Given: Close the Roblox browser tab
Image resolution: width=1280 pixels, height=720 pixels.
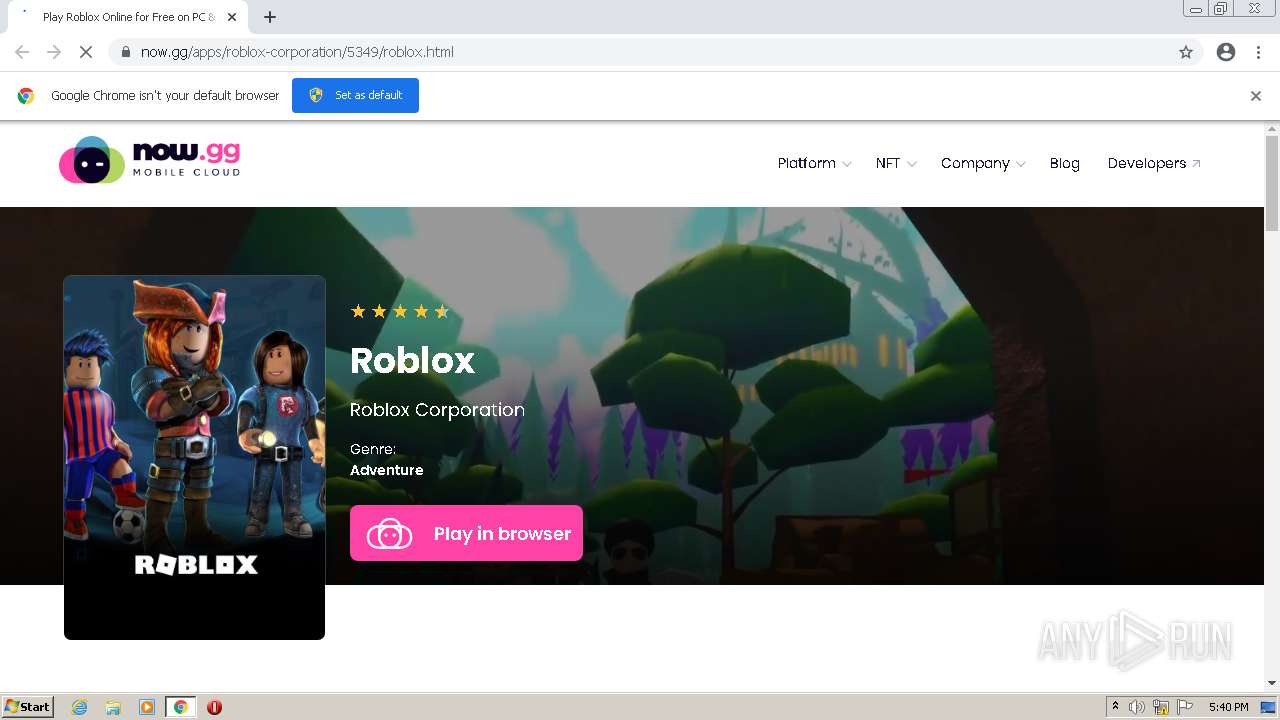Looking at the screenshot, I should point(232,17).
